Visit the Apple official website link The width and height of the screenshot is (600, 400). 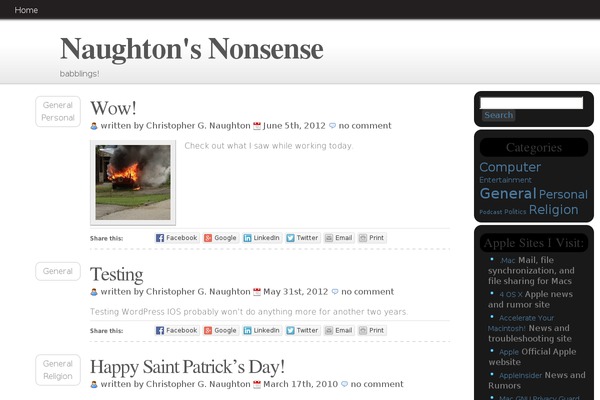(x=509, y=352)
